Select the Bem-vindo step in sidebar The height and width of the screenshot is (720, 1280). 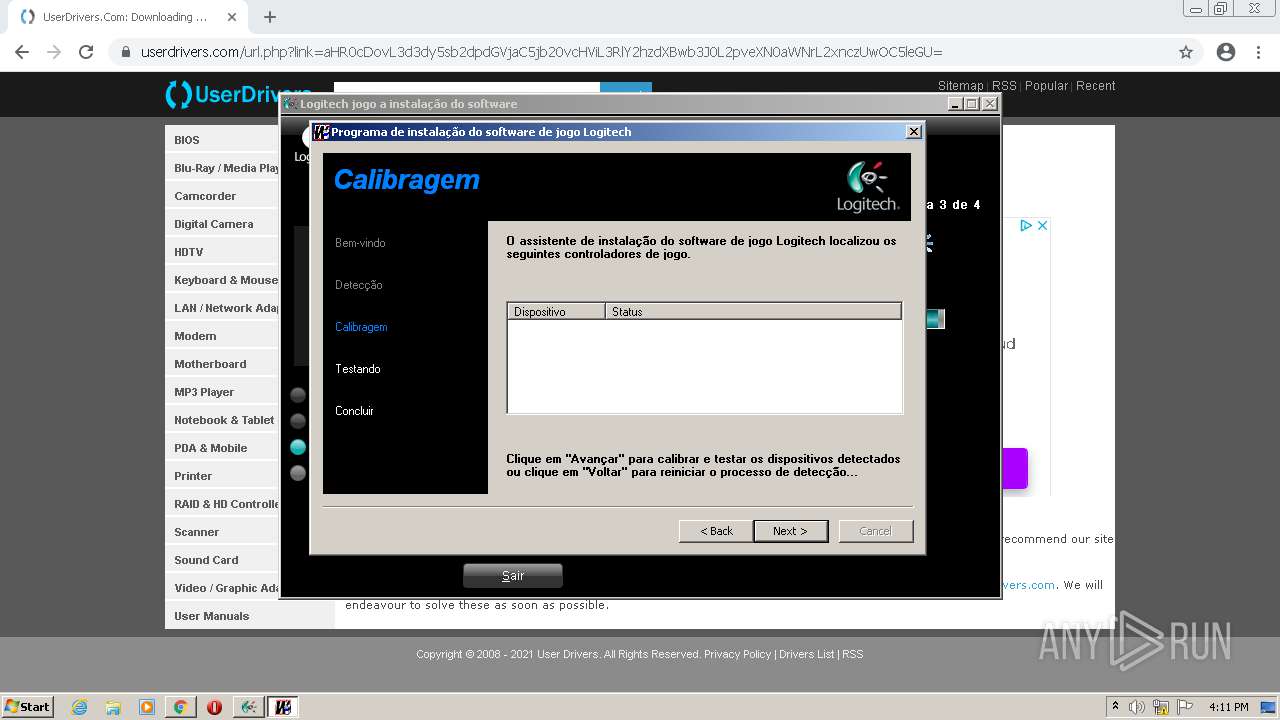point(360,243)
